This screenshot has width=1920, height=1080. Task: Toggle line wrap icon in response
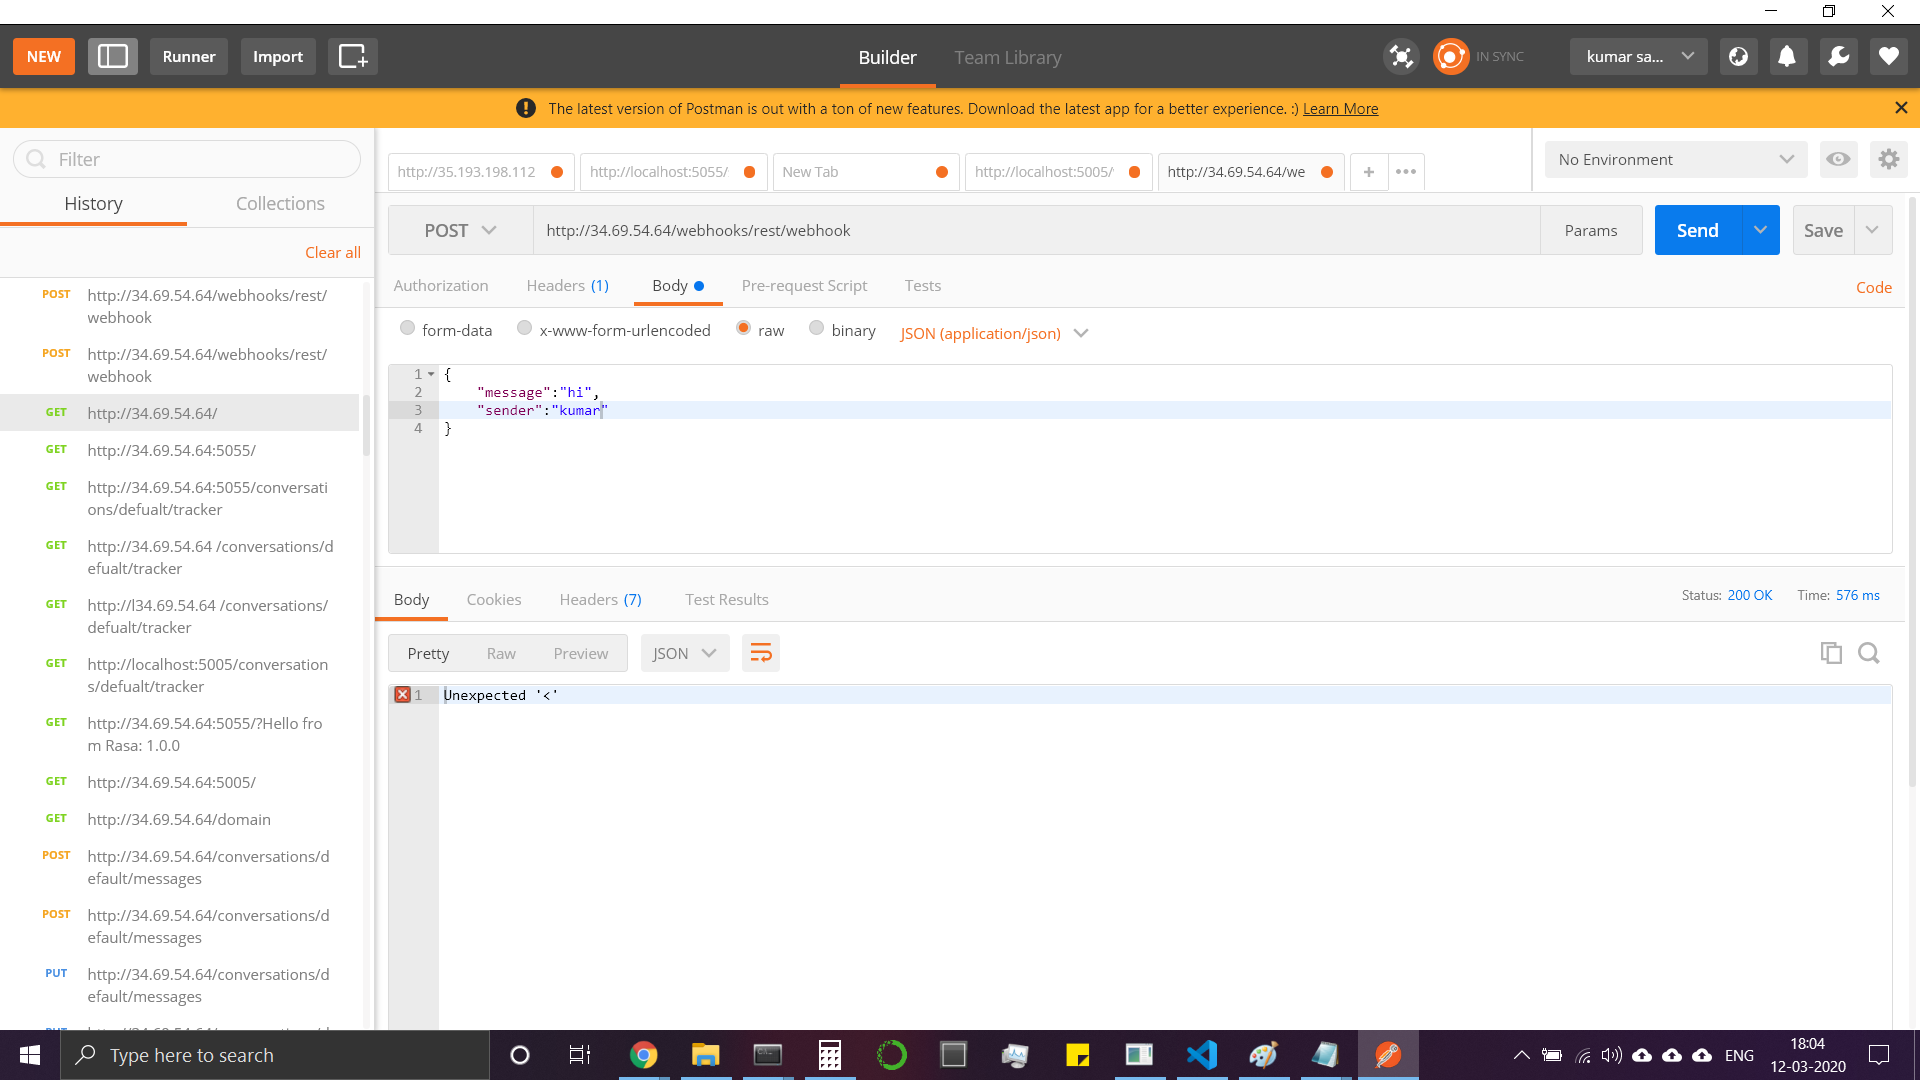pyautogui.click(x=760, y=653)
